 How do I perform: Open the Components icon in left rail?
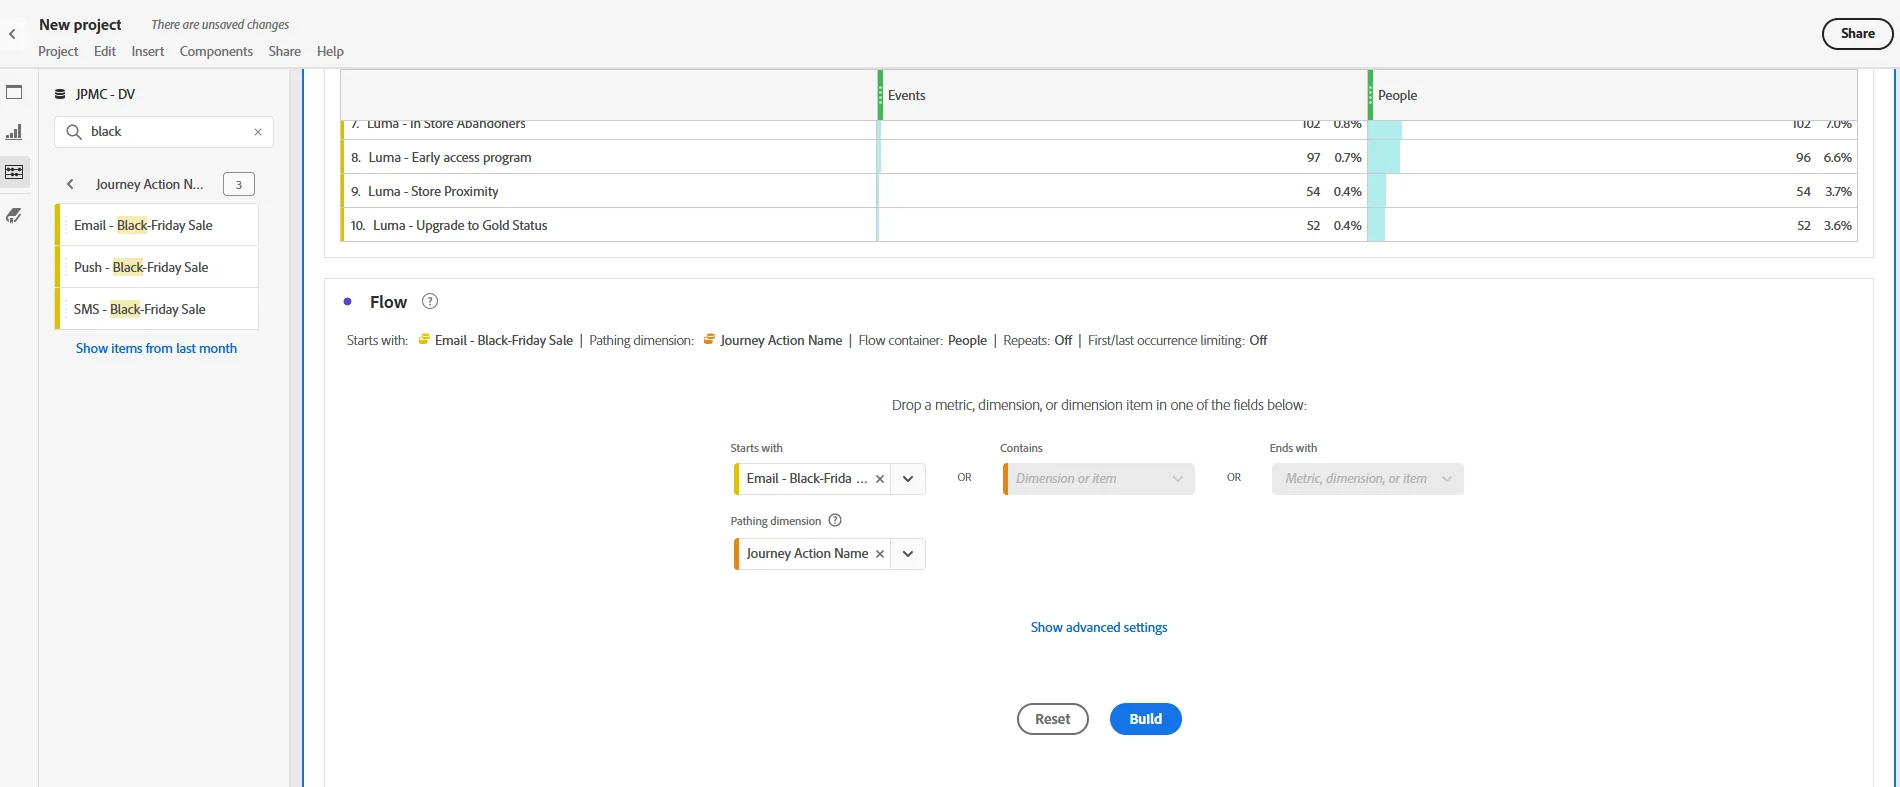click(x=14, y=172)
